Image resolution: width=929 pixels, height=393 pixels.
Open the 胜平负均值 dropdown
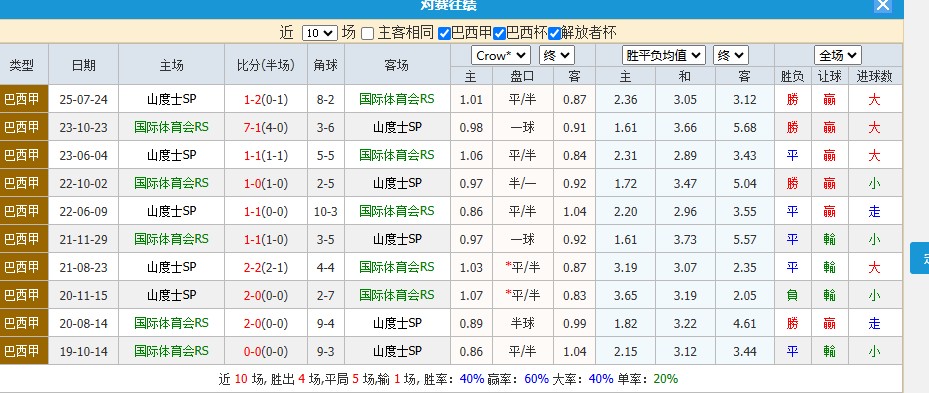point(664,56)
